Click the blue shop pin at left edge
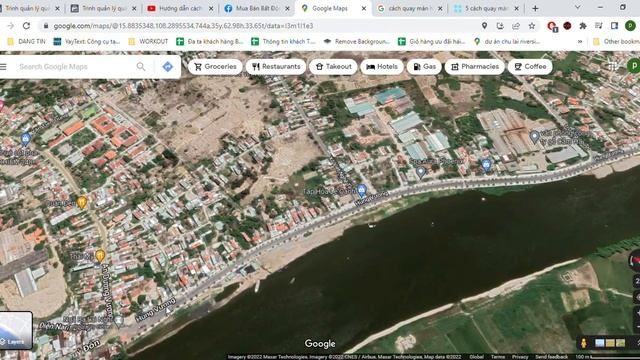Viewport: 640px width, 360px height. 25,139
